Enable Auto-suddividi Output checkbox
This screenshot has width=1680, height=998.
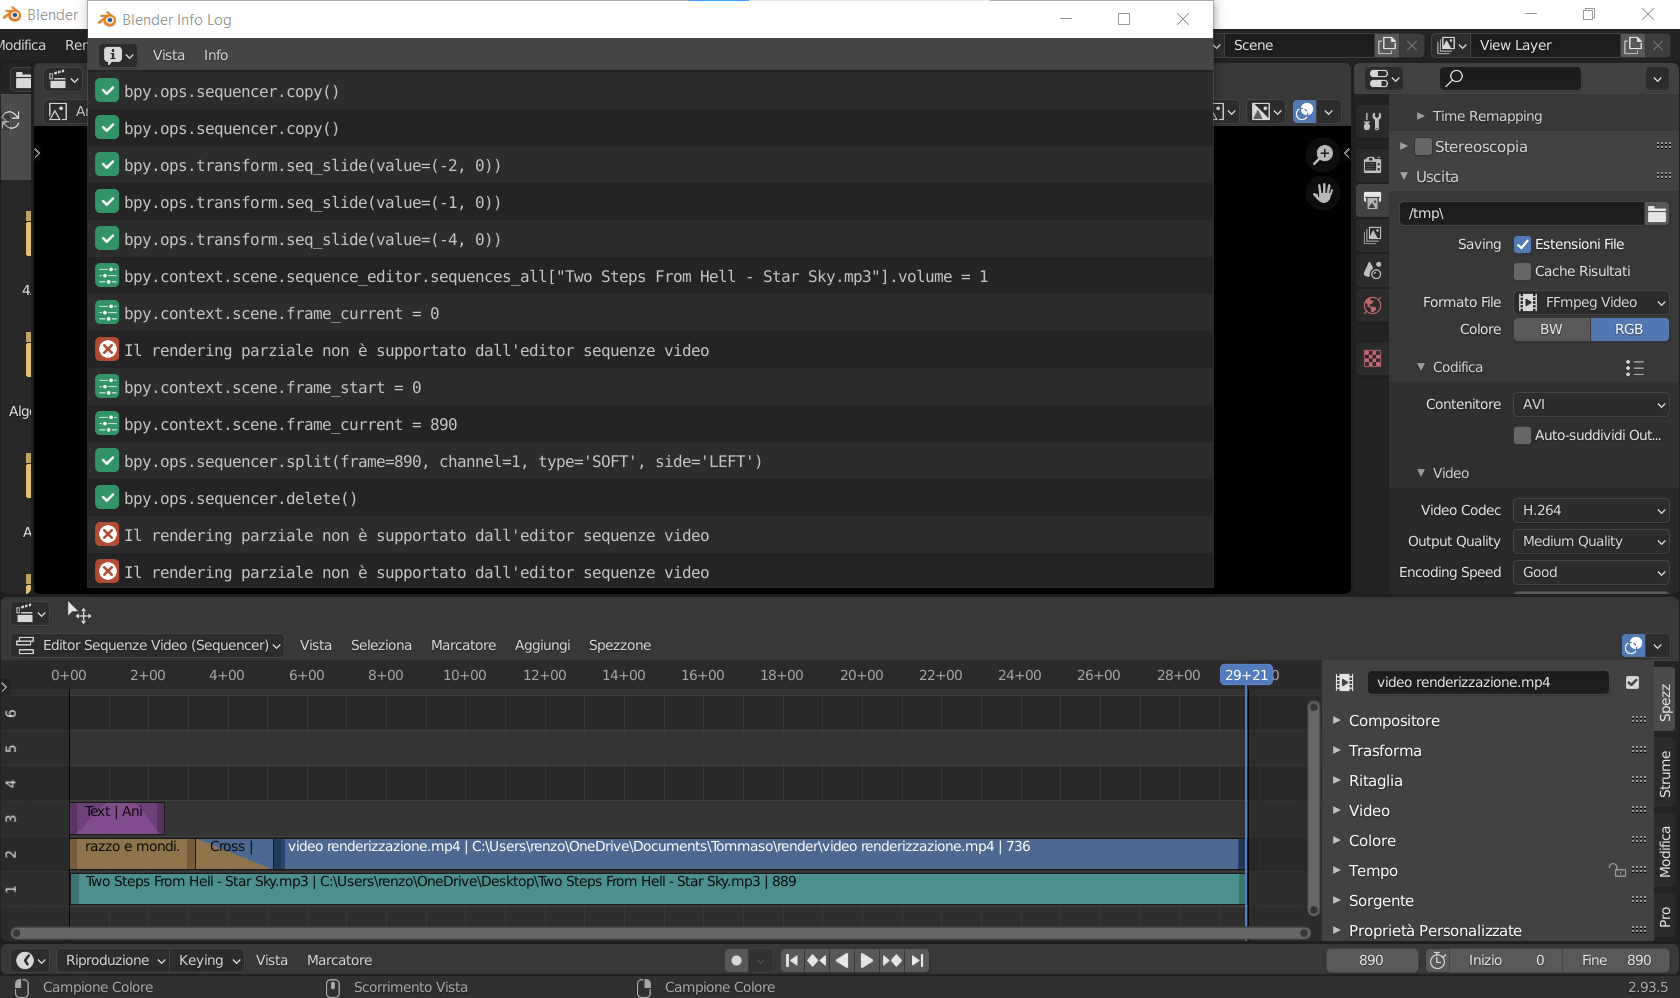click(x=1522, y=435)
